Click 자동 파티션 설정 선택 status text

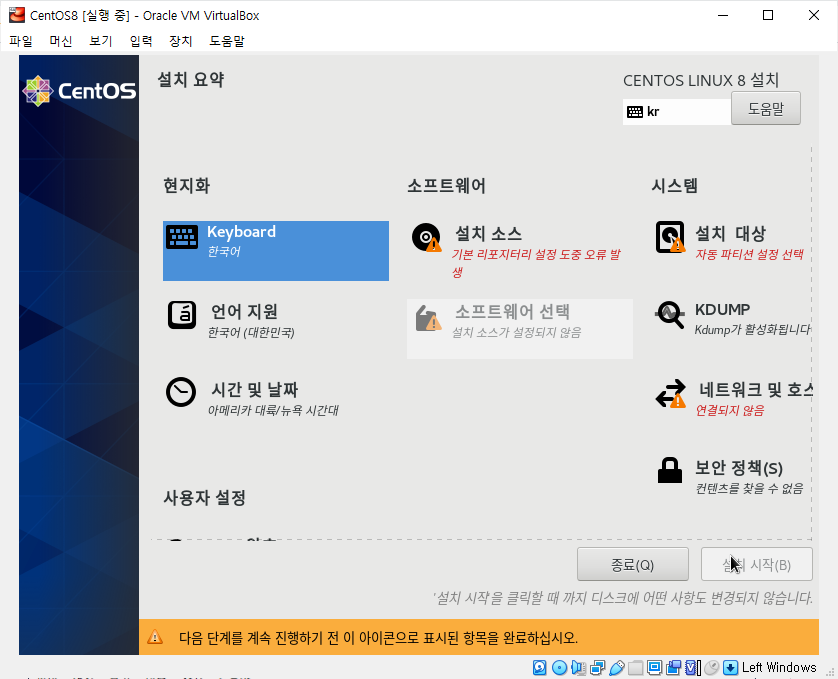749,254
